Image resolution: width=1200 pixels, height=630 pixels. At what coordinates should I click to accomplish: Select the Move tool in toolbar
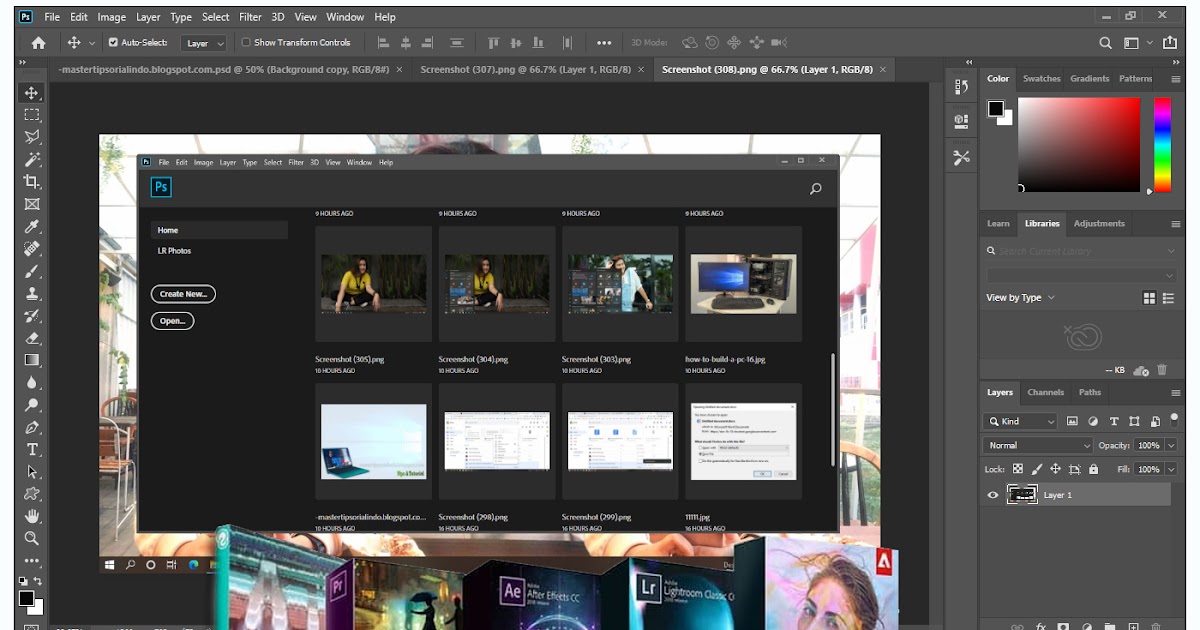coord(32,93)
